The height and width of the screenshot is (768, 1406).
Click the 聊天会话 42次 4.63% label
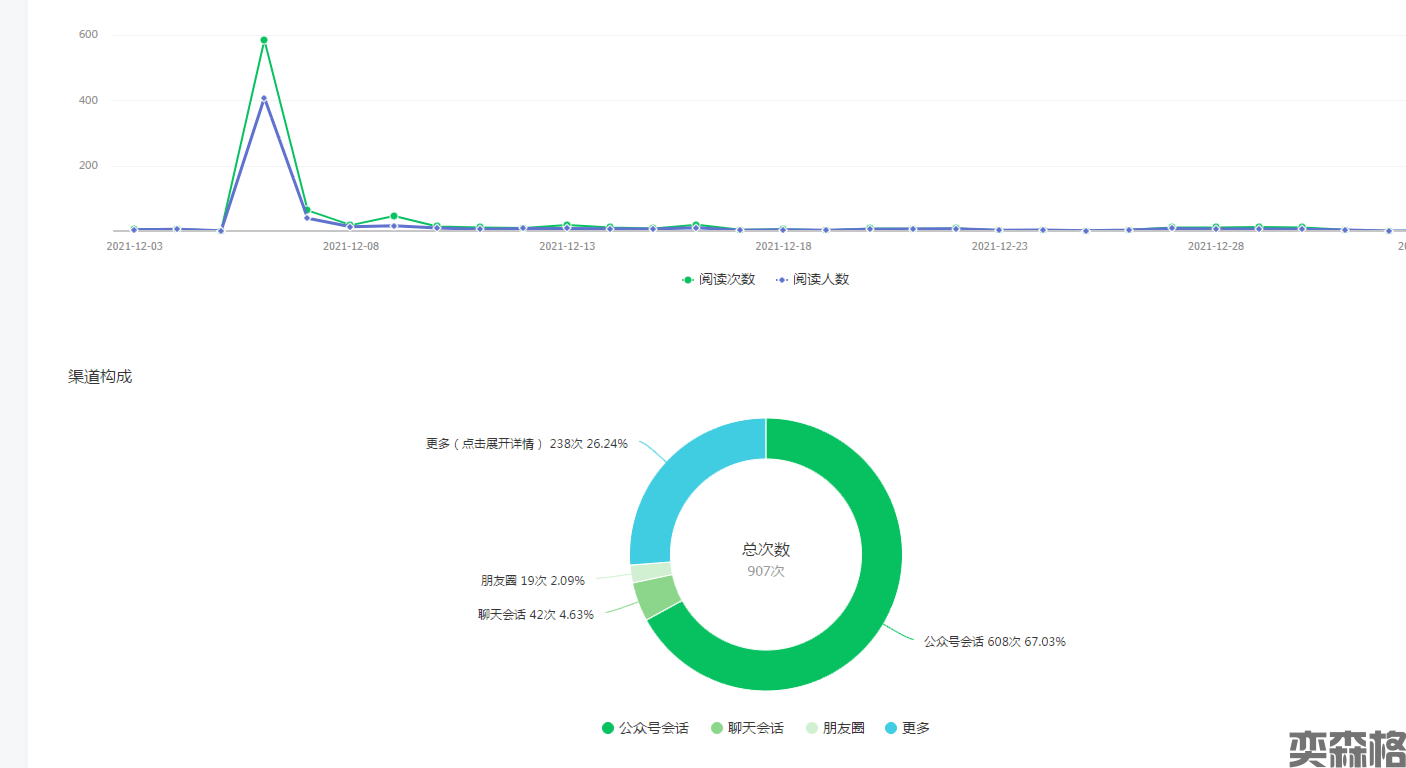(535, 615)
